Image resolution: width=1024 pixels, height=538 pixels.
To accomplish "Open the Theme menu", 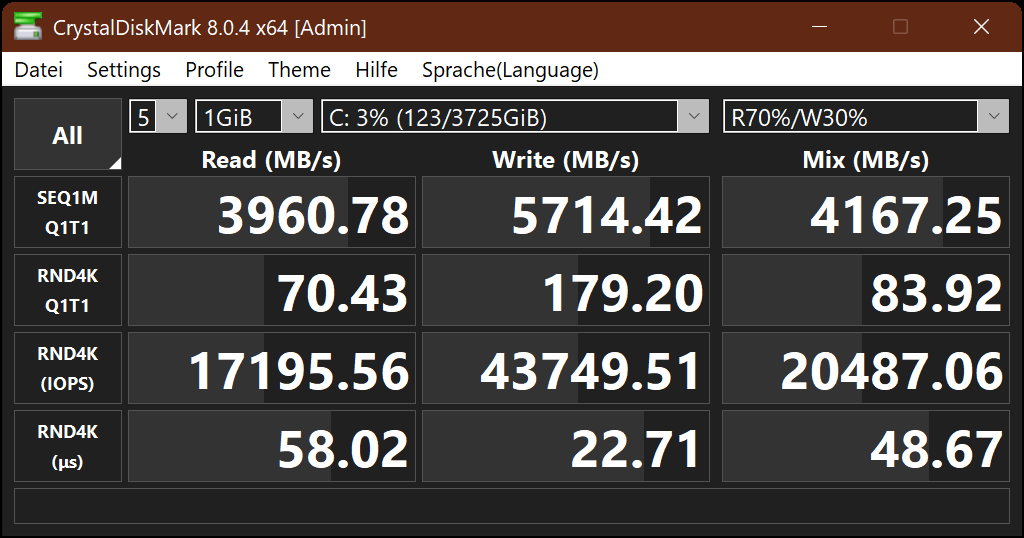I will pyautogui.click(x=299, y=70).
